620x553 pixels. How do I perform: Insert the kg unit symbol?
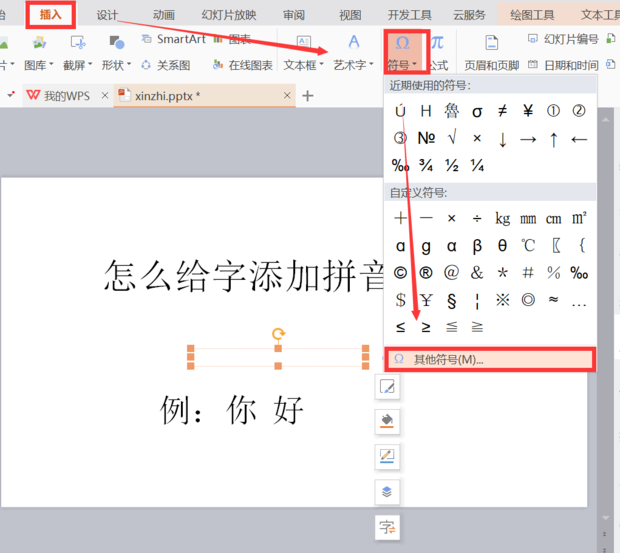coord(503,218)
